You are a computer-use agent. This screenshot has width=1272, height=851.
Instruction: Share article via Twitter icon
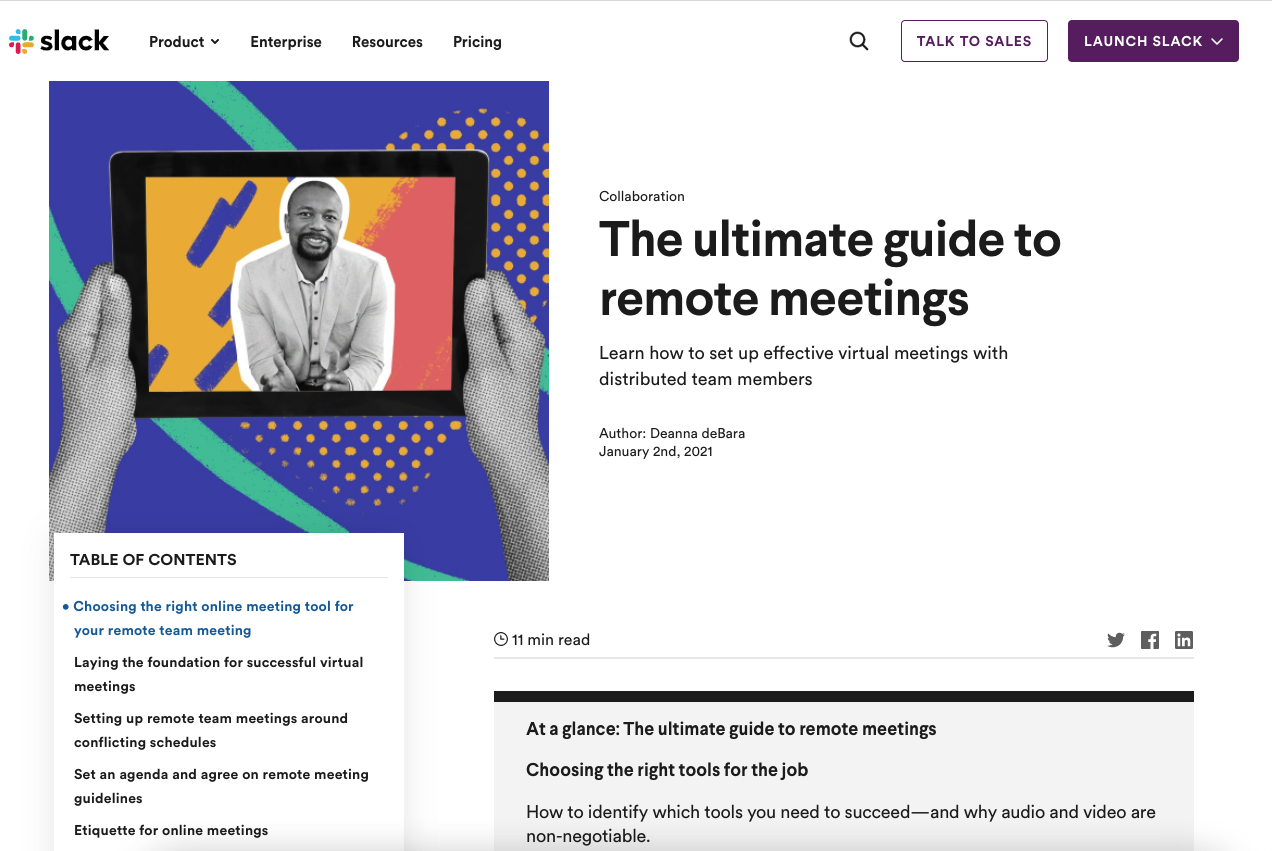click(1116, 640)
